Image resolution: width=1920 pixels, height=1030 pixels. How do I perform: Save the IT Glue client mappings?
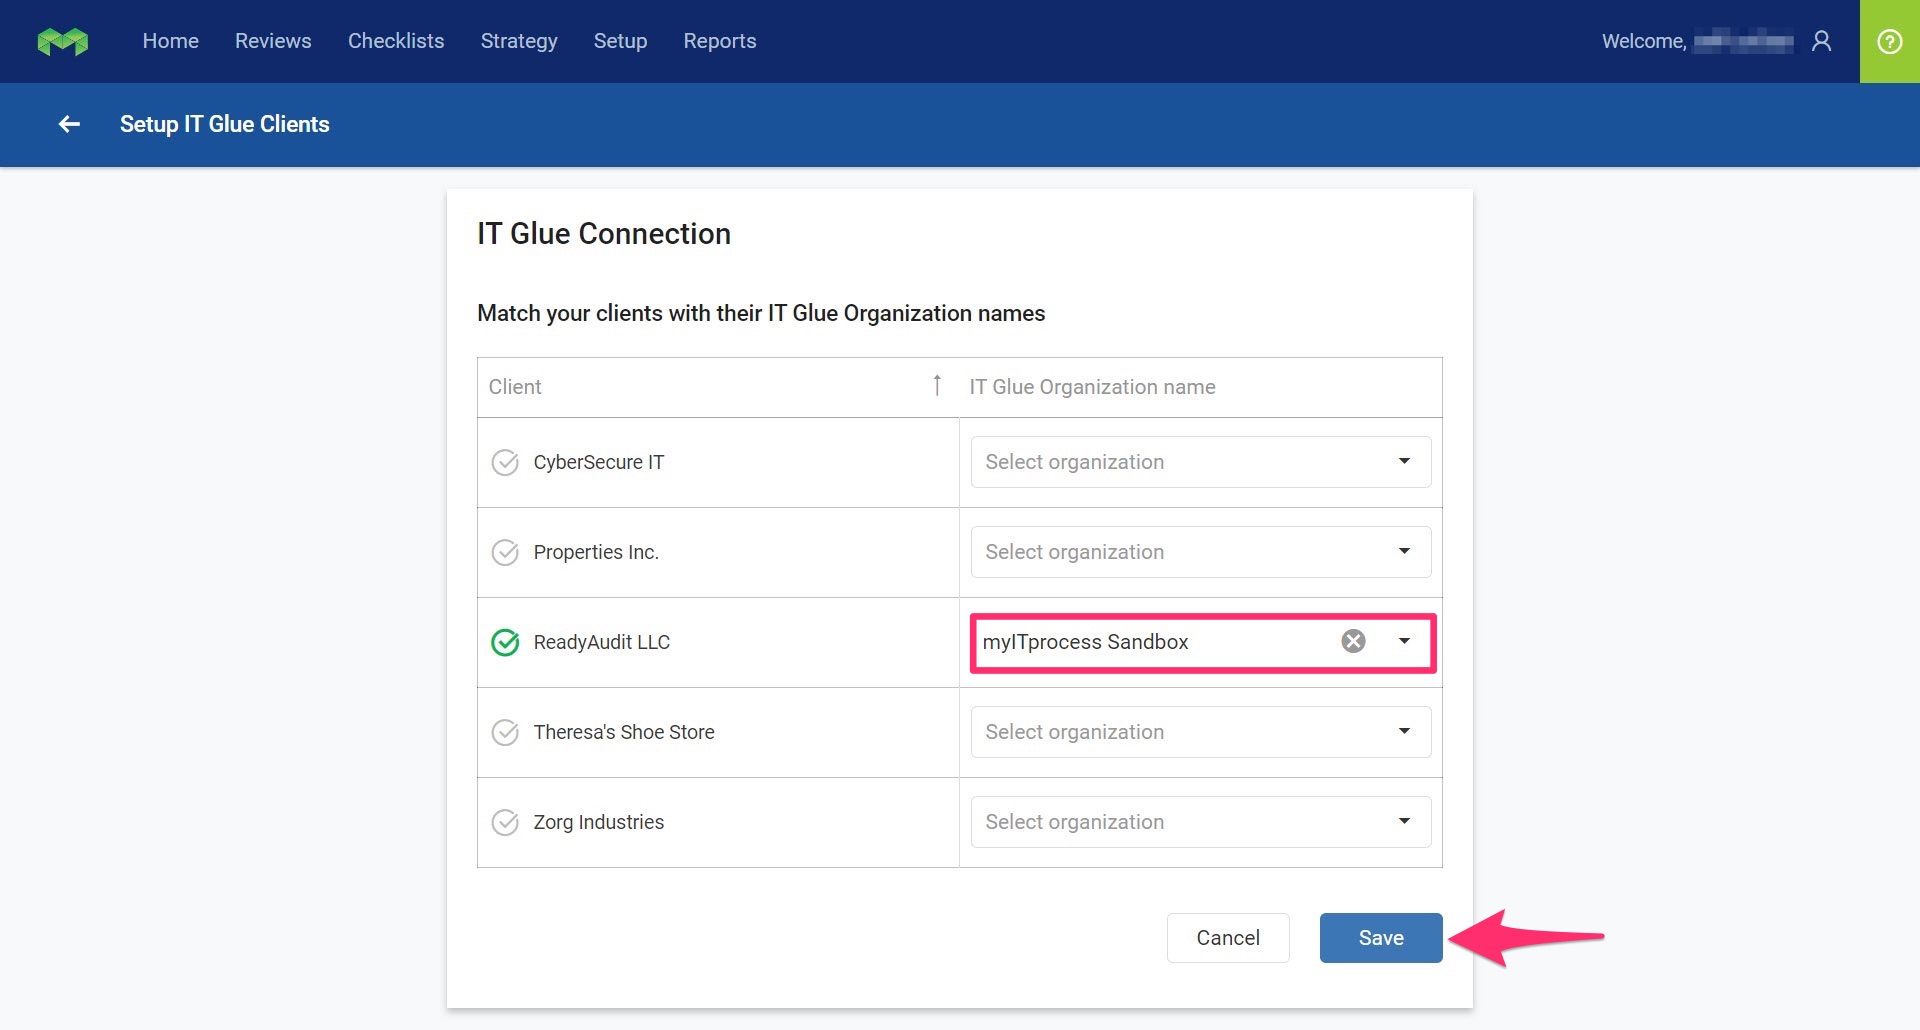1380,938
